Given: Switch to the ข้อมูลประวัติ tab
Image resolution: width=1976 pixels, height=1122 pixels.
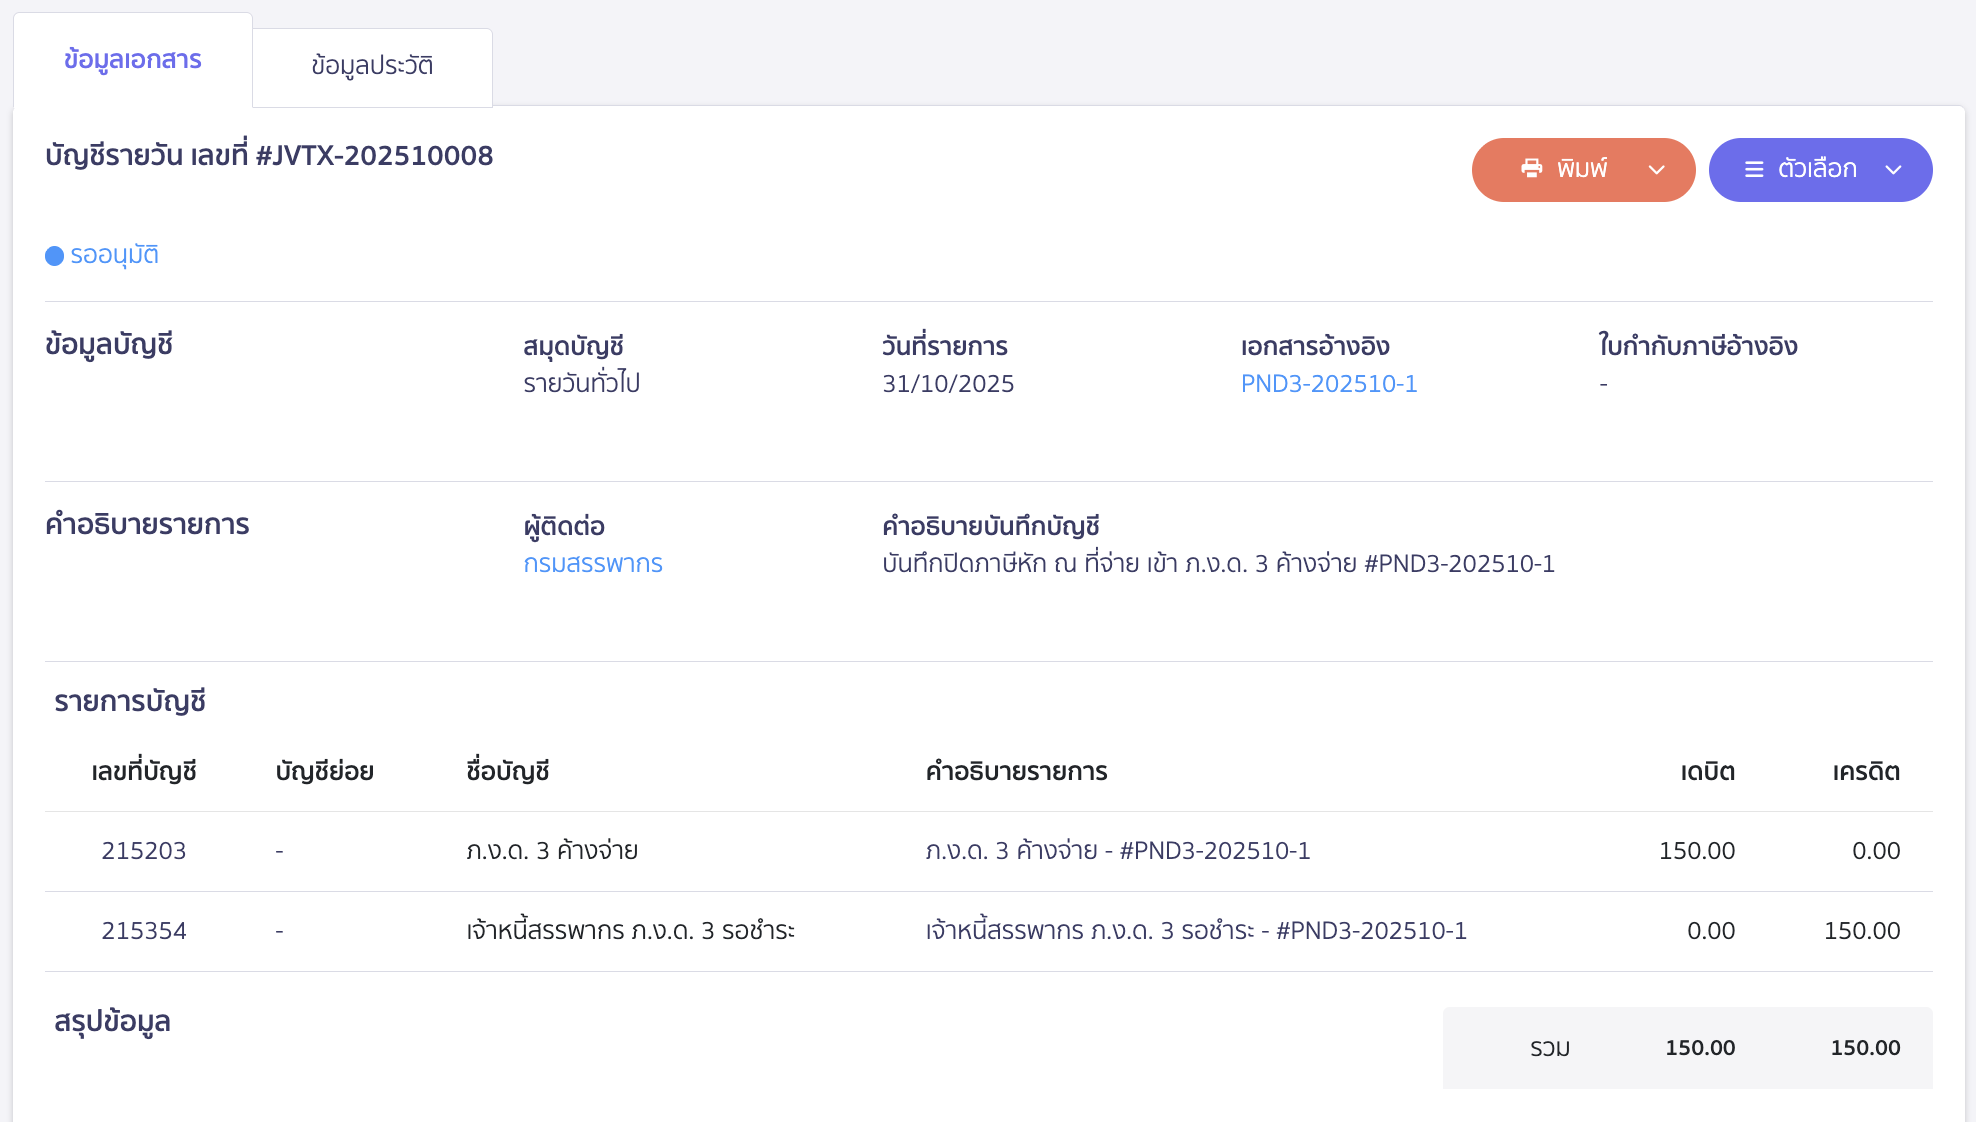Looking at the screenshot, I should tap(371, 65).
